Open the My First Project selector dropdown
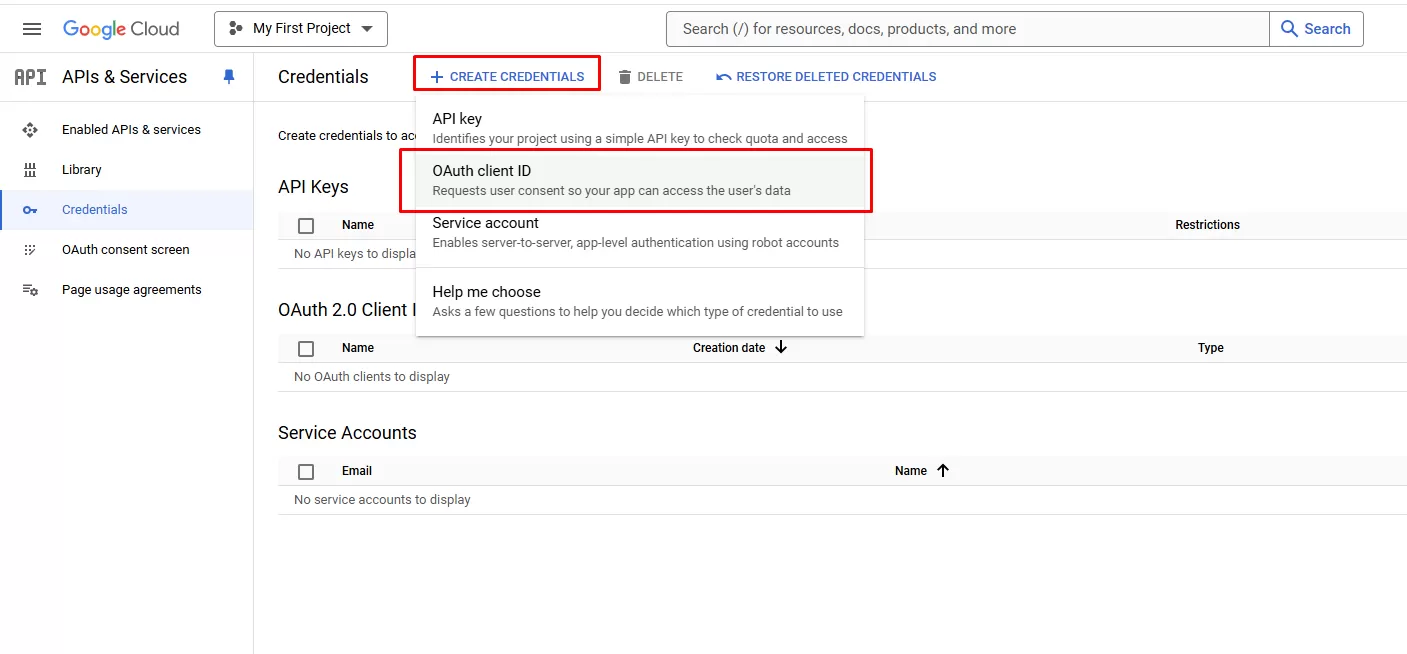 tap(301, 29)
